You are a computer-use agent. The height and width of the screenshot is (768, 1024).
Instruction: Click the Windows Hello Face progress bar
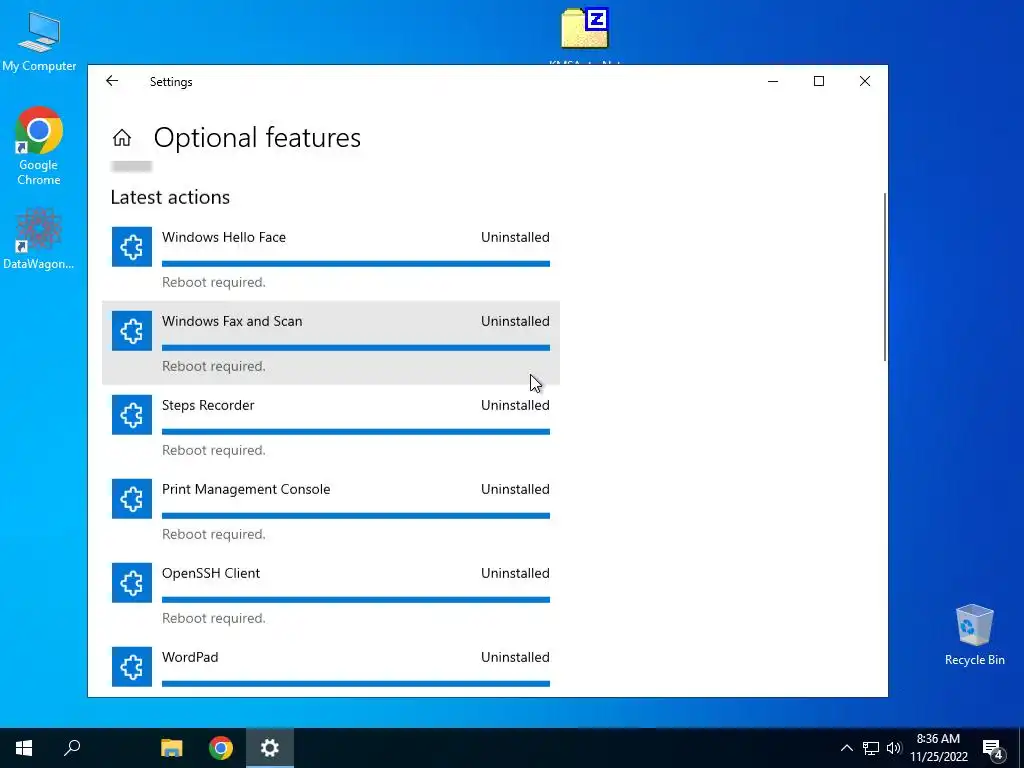click(x=356, y=264)
